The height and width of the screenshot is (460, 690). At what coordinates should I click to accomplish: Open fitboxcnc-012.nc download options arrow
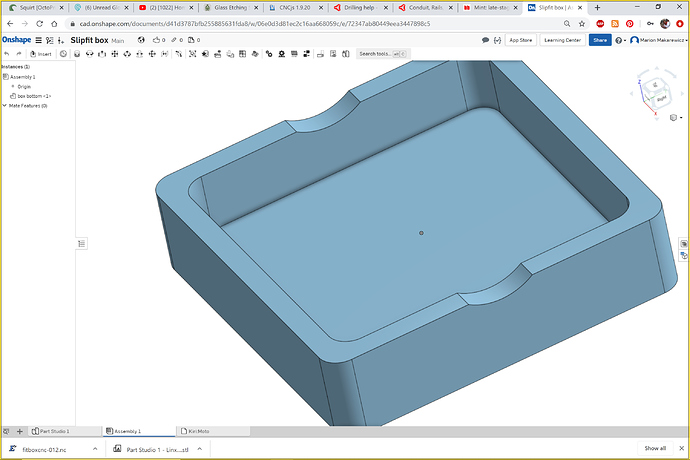[x=95, y=449]
